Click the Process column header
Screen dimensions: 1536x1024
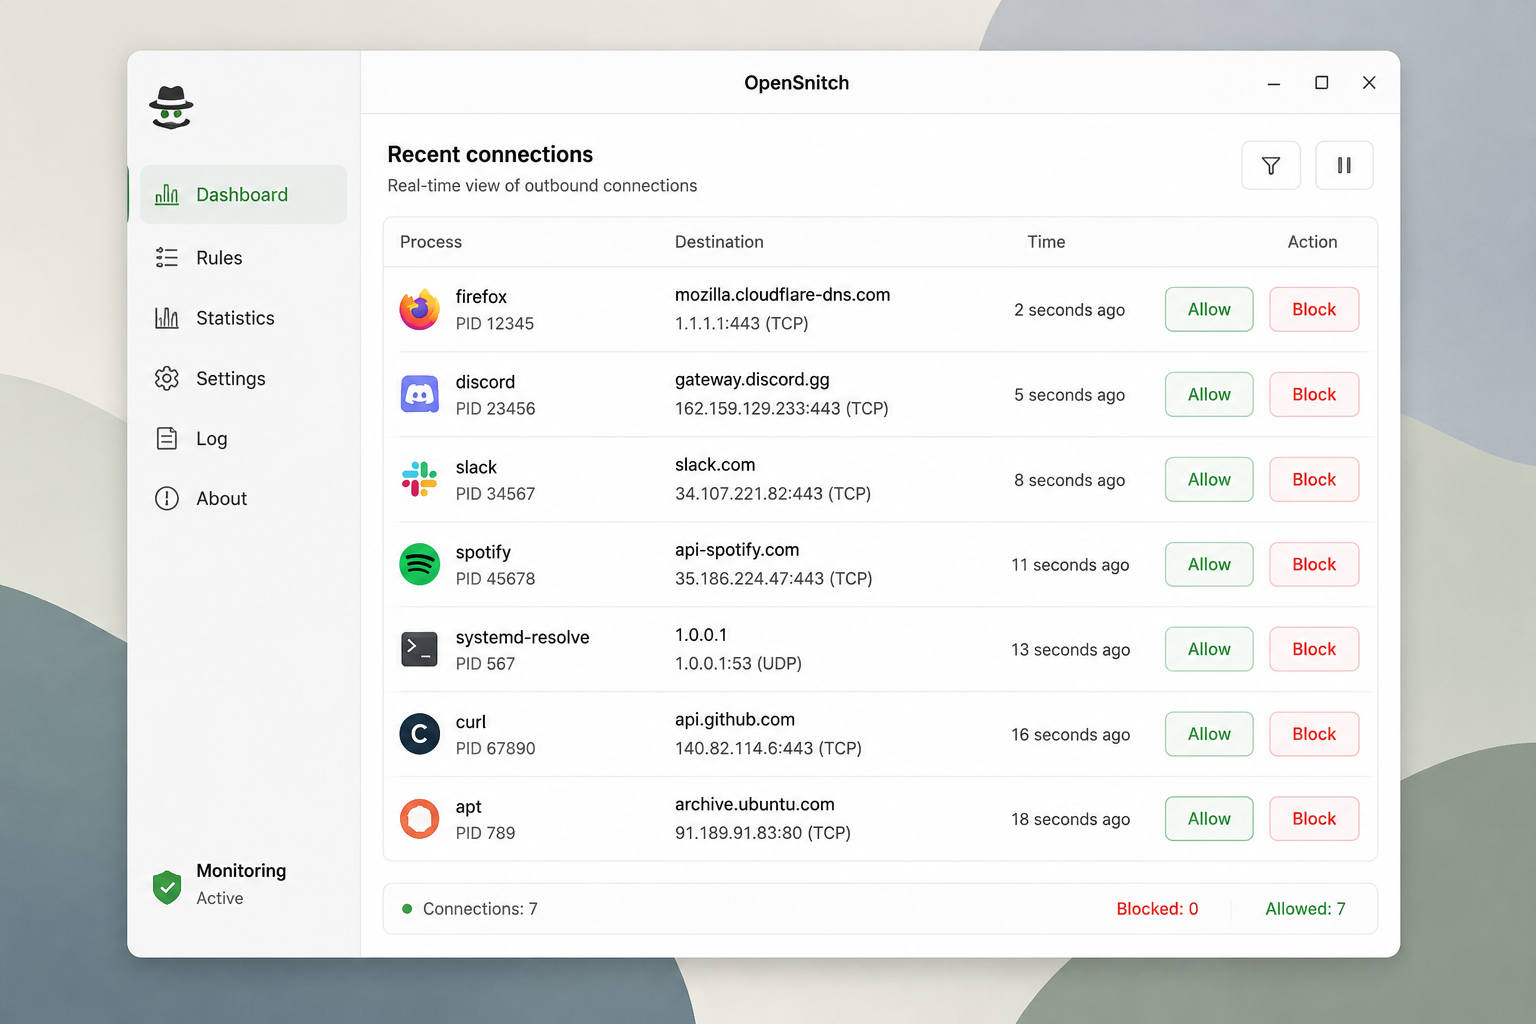(431, 242)
